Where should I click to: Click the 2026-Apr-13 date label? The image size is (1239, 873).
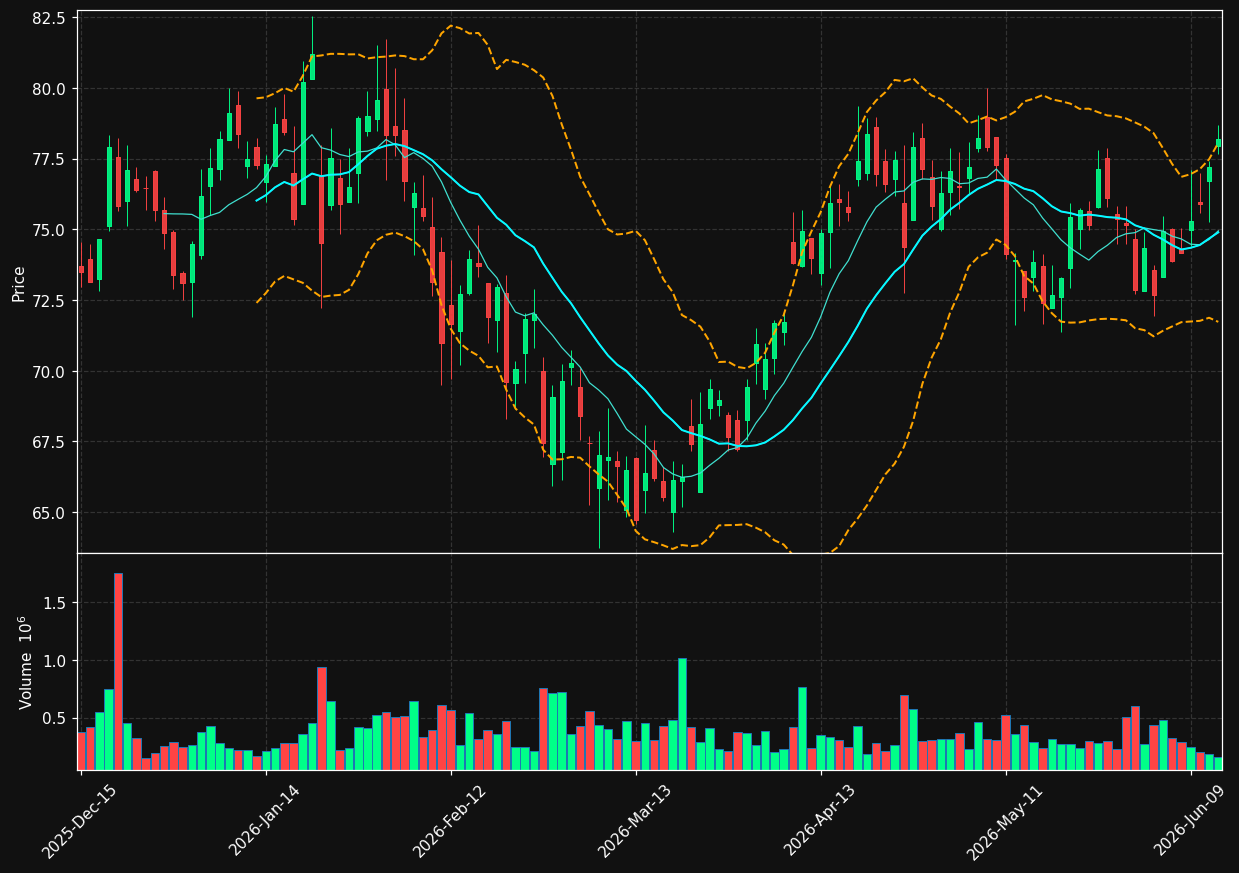820,820
